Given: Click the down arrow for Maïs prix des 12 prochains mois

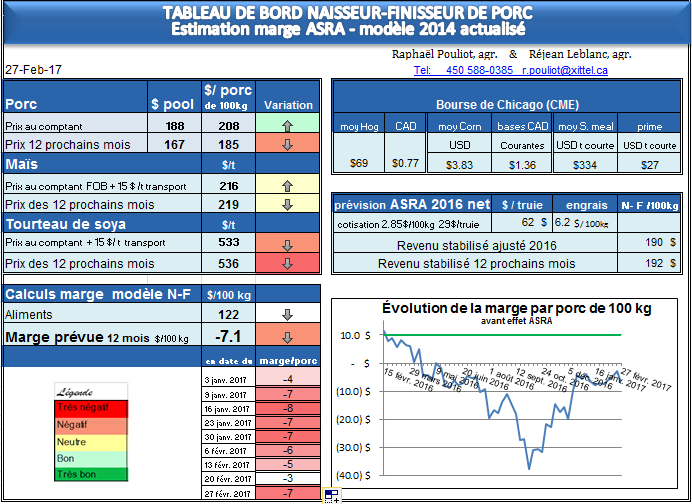Looking at the screenshot, I should (x=288, y=204).
